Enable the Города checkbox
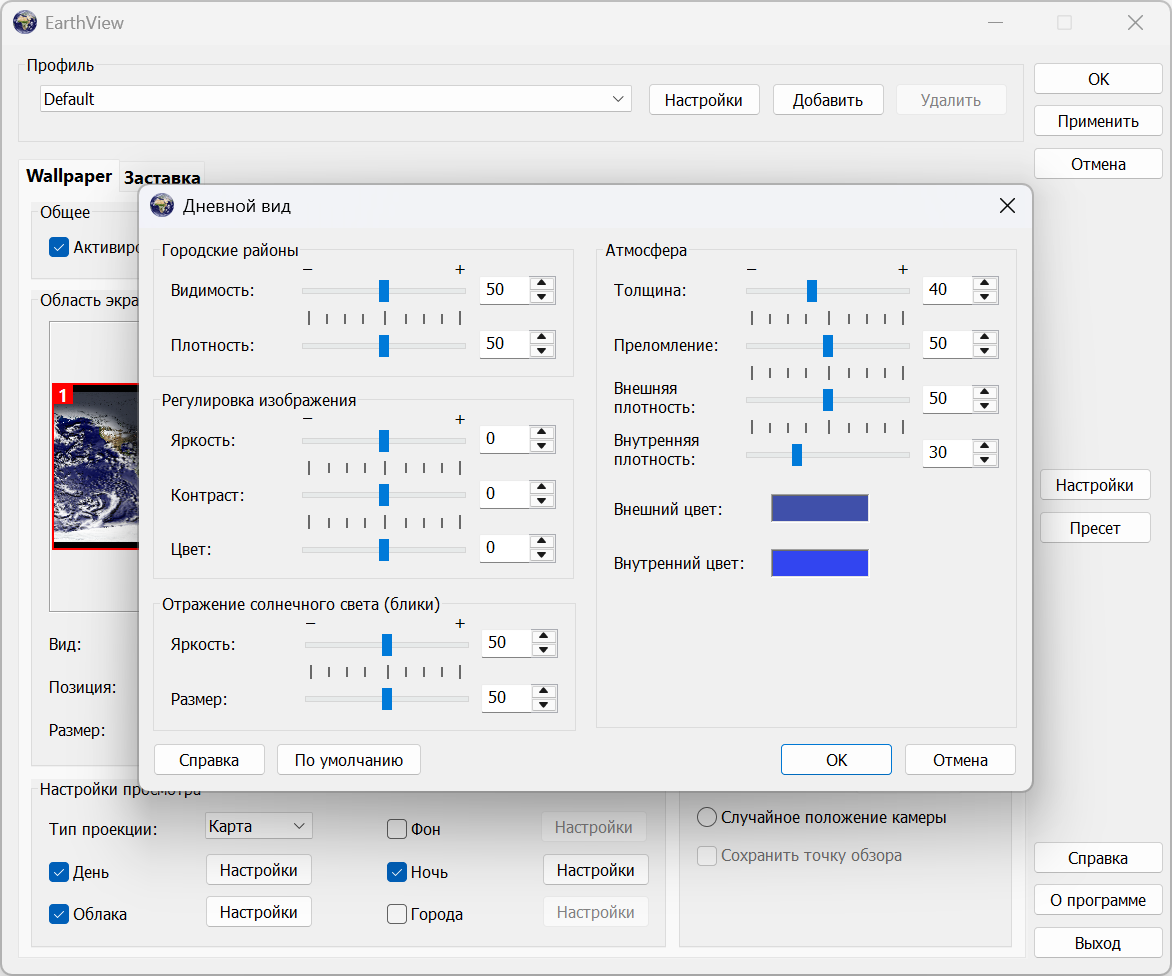Viewport: 1172px width, 976px height. 397,914
